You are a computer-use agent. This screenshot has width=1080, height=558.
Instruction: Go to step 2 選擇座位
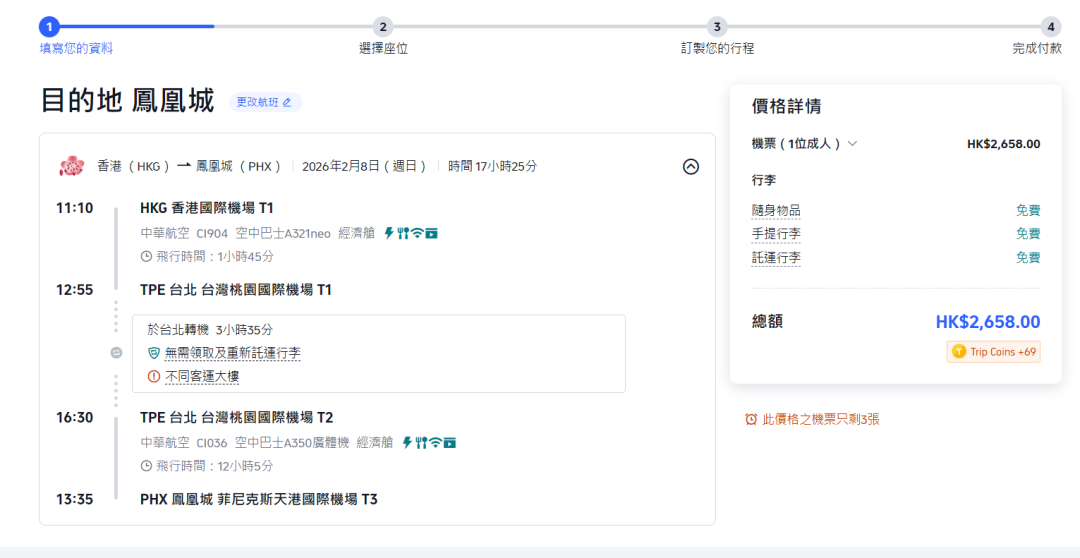click(x=383, y=27)
